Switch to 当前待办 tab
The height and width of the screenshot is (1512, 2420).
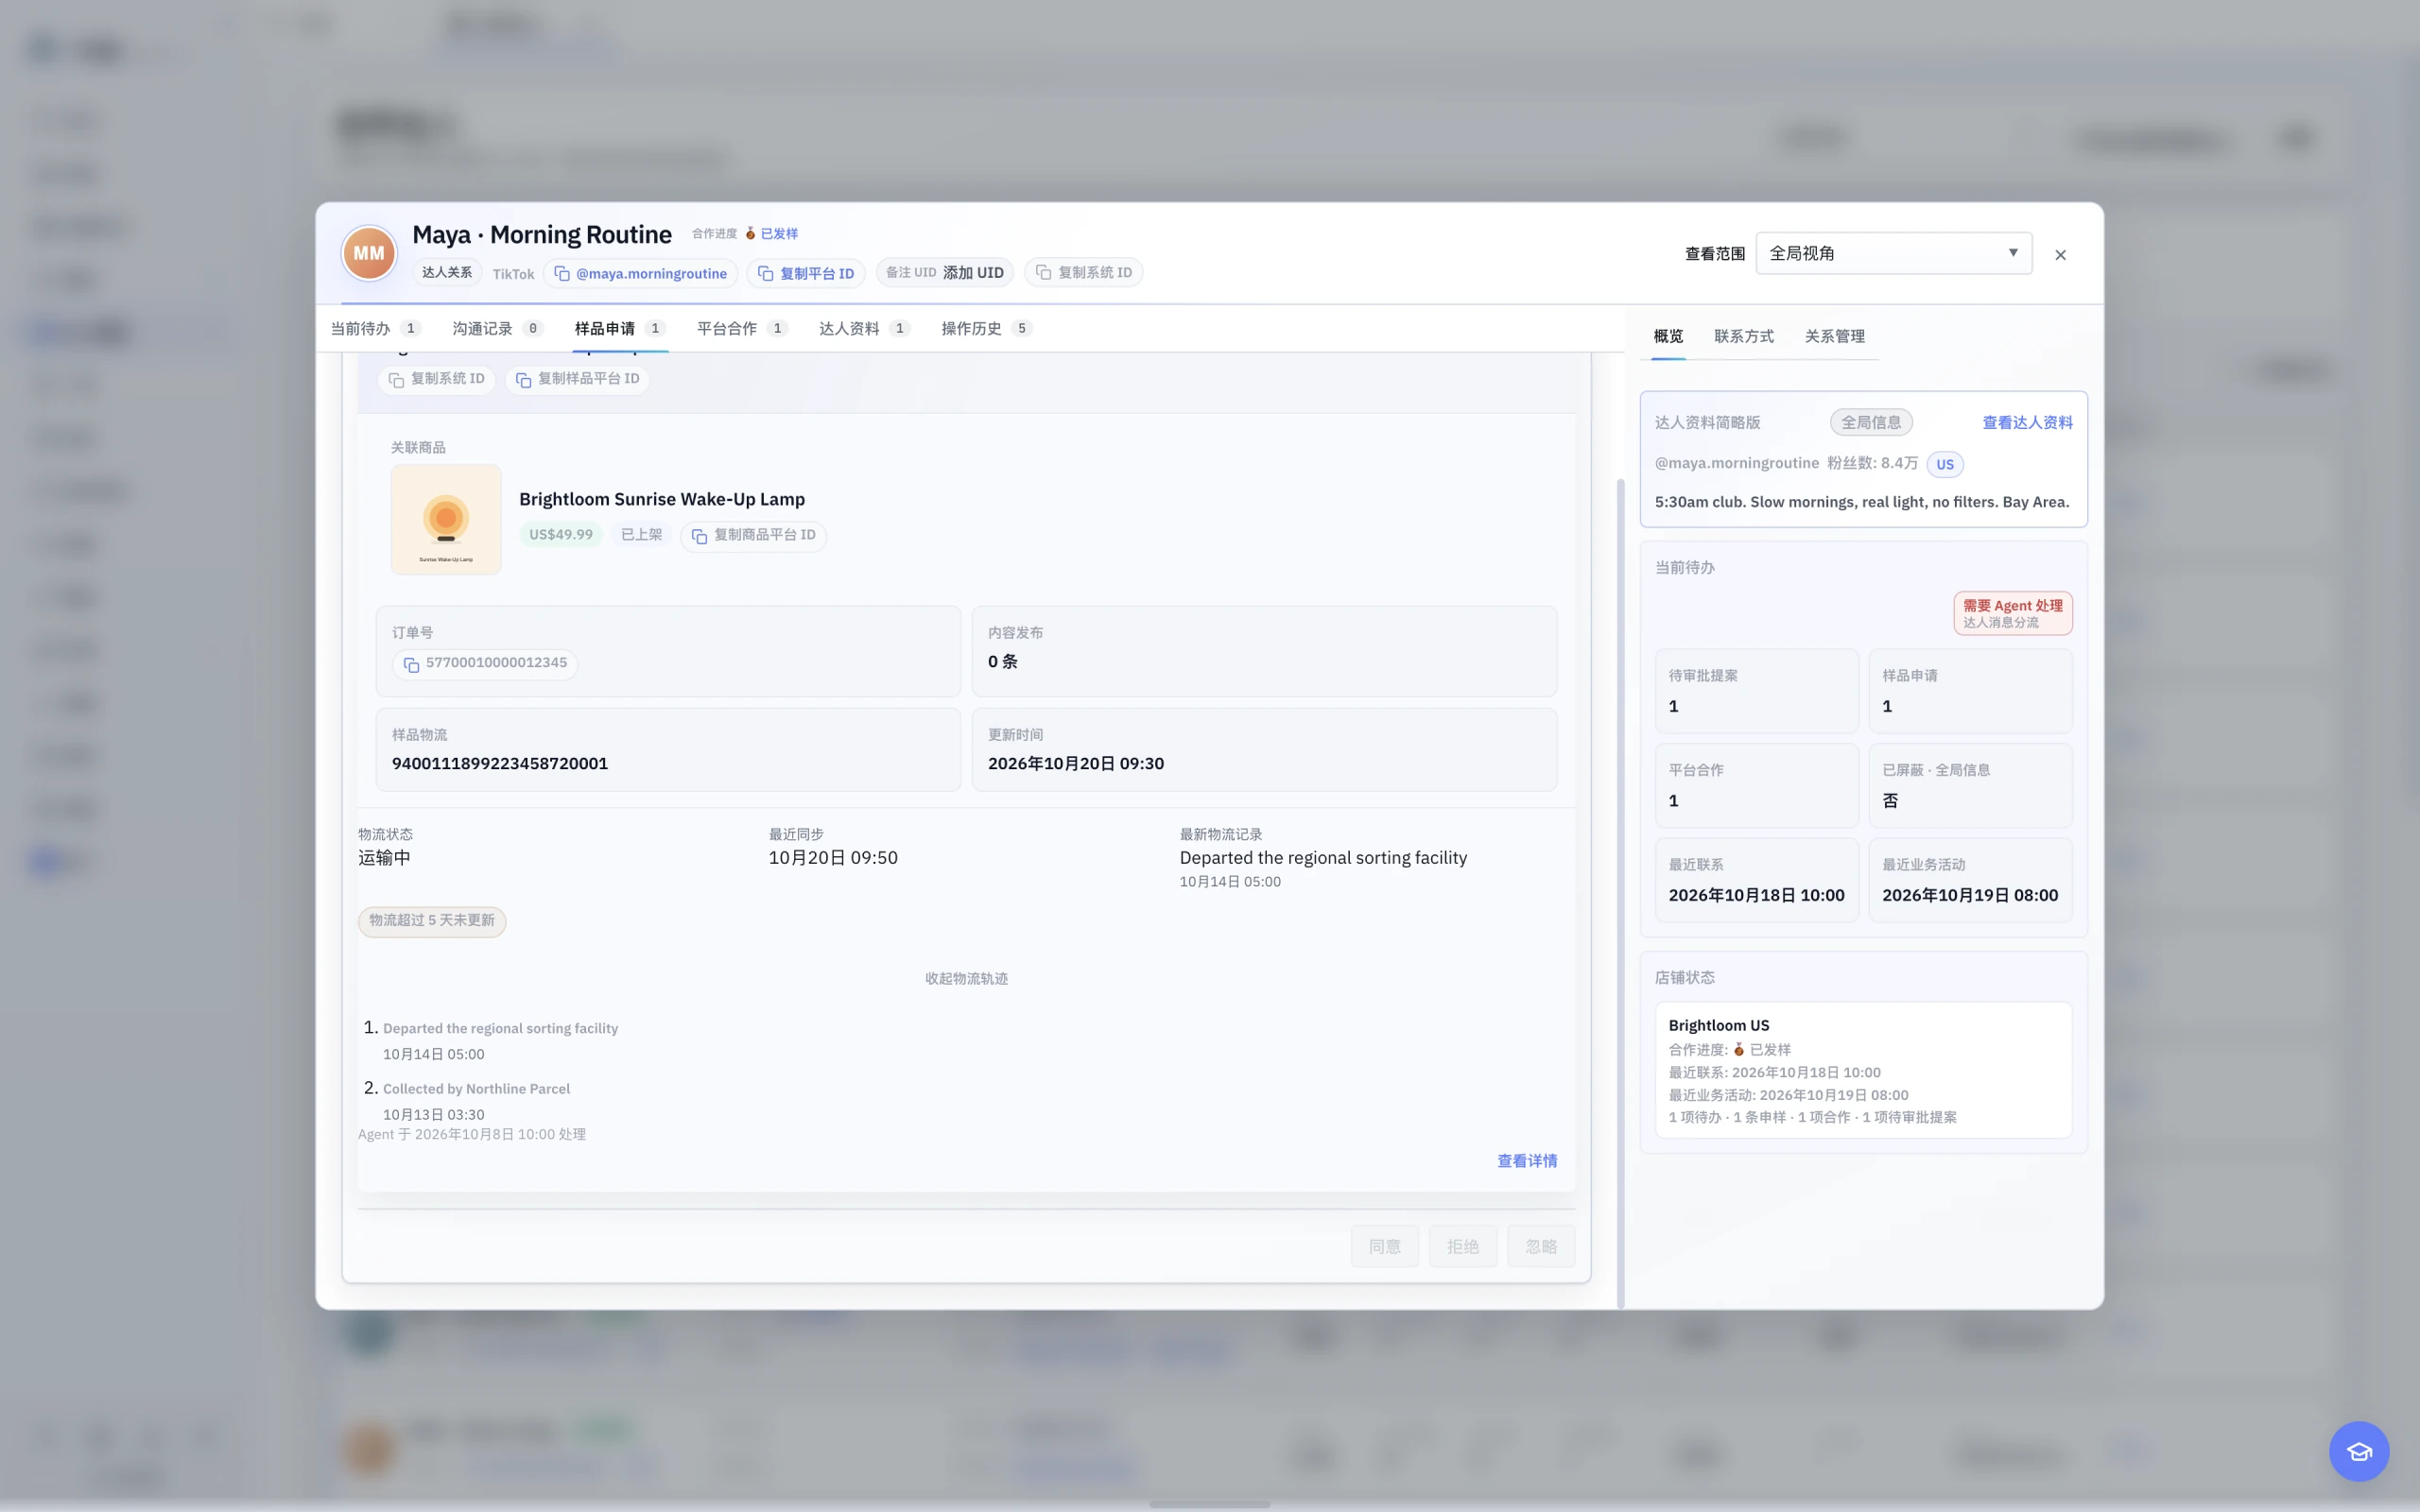(x=375, y=328)
